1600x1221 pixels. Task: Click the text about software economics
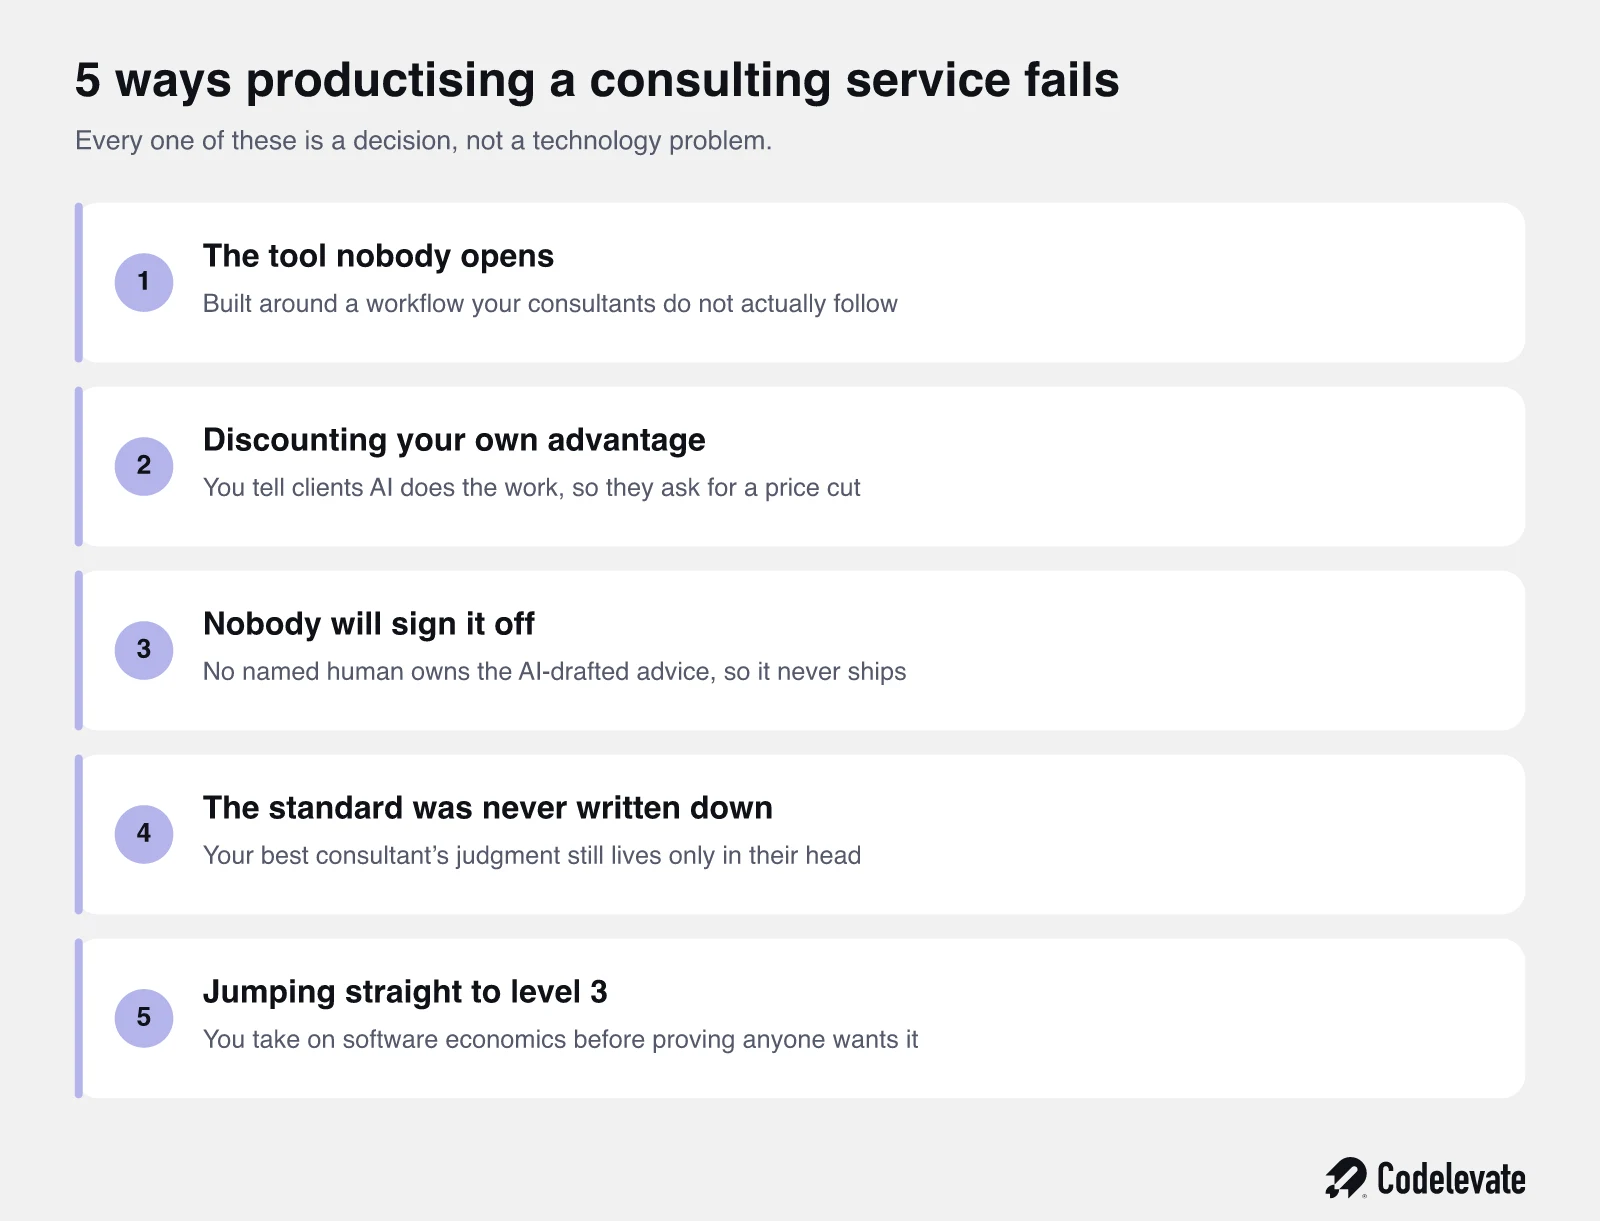tap(560, 1040)
